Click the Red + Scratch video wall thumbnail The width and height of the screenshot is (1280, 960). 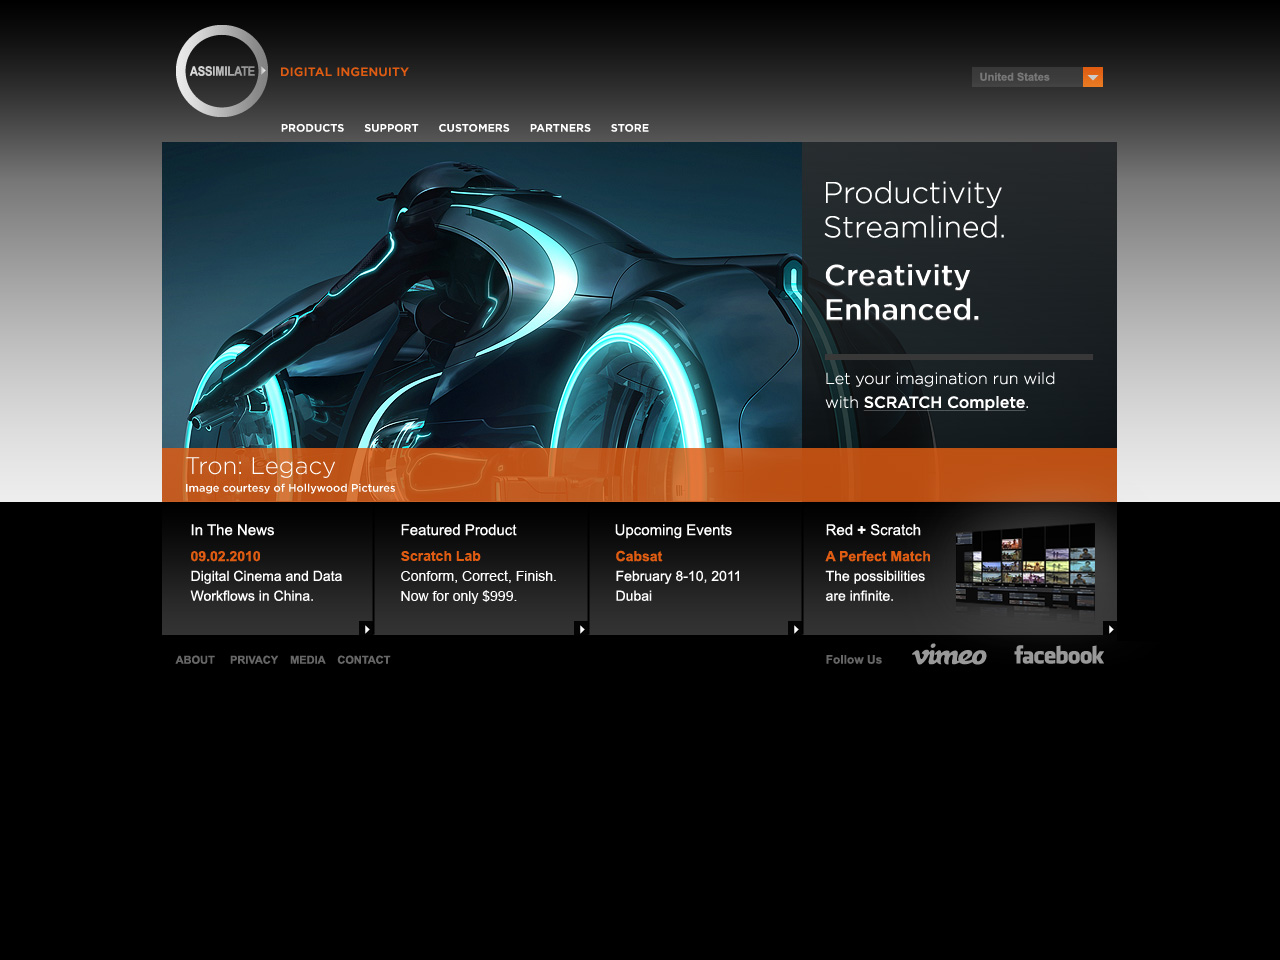[1025, 567]
